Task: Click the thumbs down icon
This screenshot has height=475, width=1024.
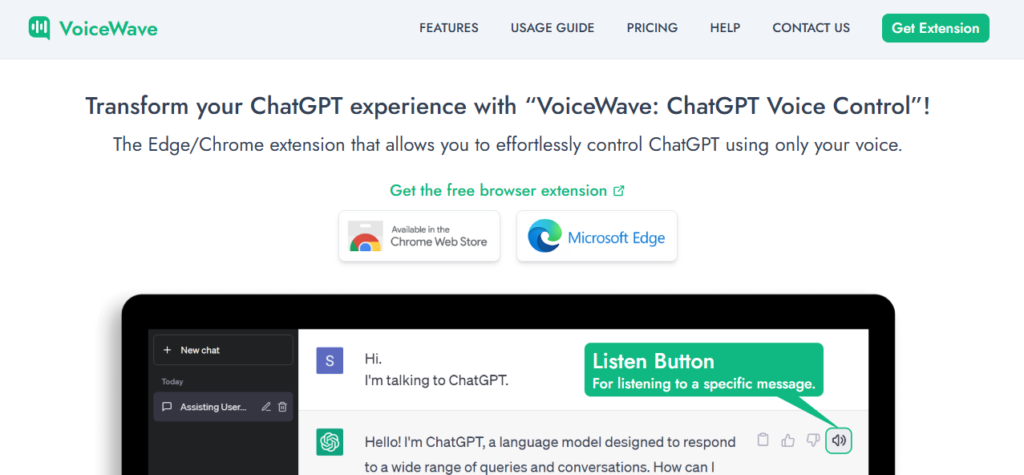Action: click(x=813, y=440)
